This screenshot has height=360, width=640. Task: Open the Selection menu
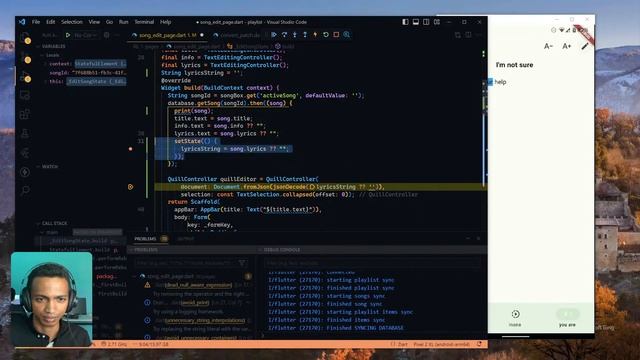72,22
